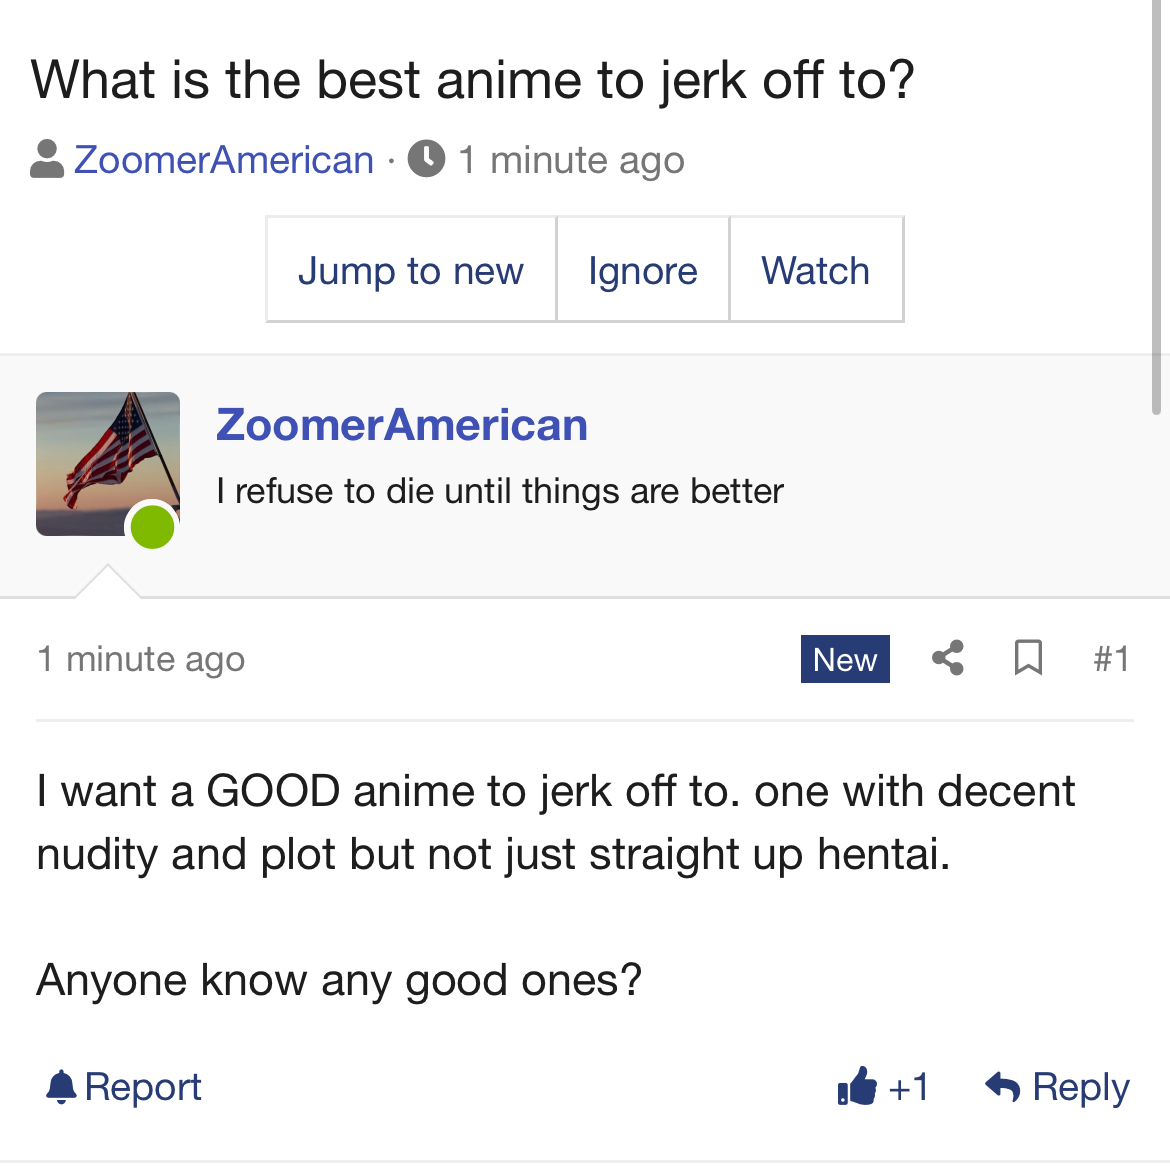
Task: Select the bold ZoomerAmerican username in the post
Action: point(402,425)
